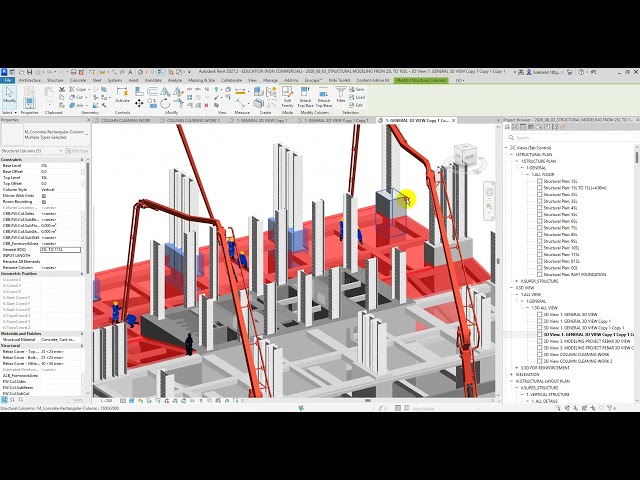
Task: Open the Properties ribbon button
Action: [x=29, y=101]
